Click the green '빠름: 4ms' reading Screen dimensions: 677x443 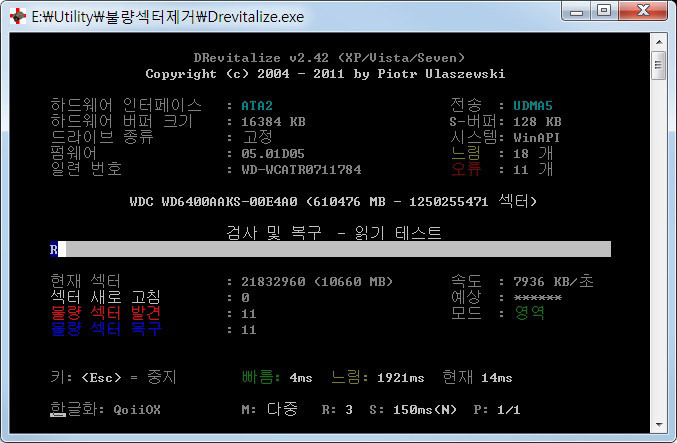coord(277,377)
